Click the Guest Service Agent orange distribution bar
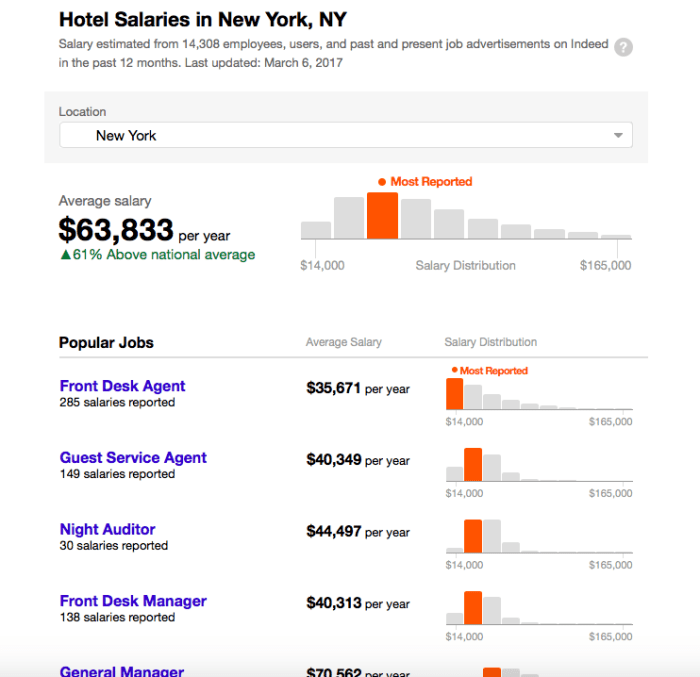This screenshot has width=700, height=677. click(473, 465)
